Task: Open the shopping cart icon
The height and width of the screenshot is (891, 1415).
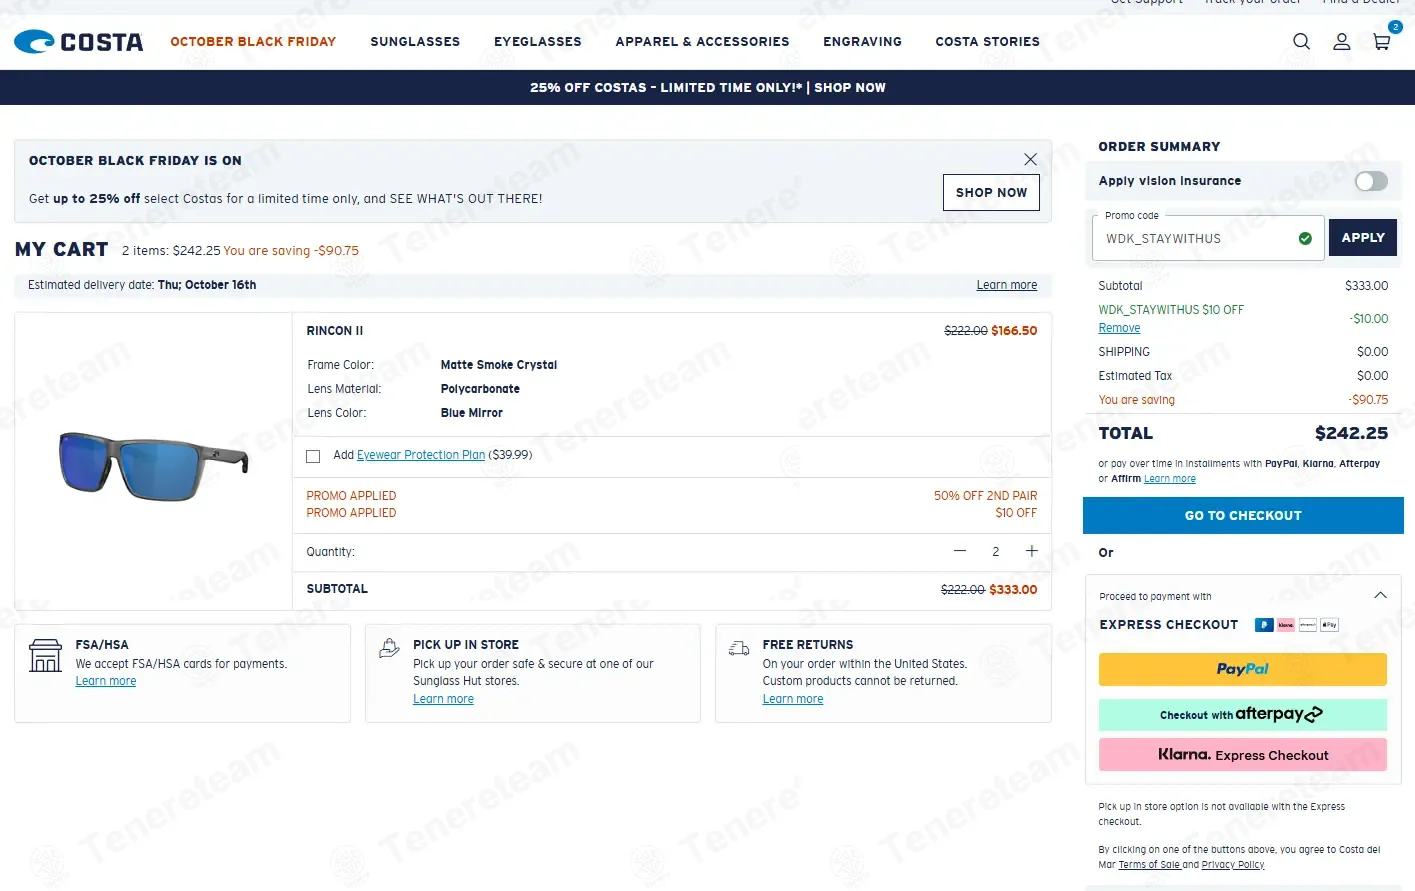Action: [x=1382, y=42]
